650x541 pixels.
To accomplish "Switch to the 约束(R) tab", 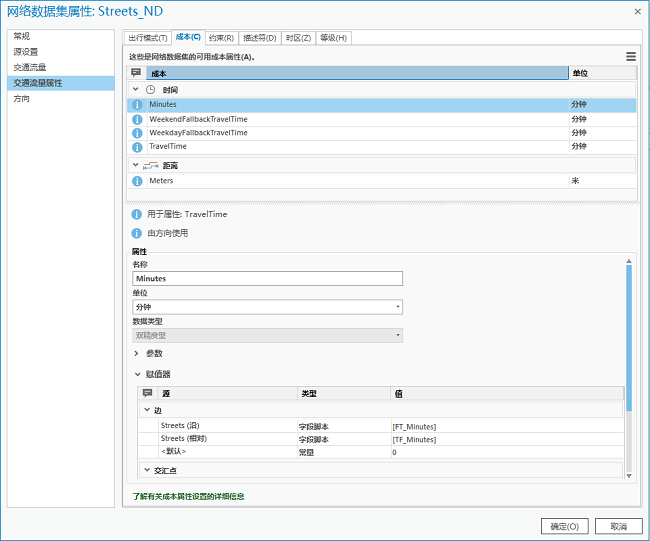I will tap(222, 38).
